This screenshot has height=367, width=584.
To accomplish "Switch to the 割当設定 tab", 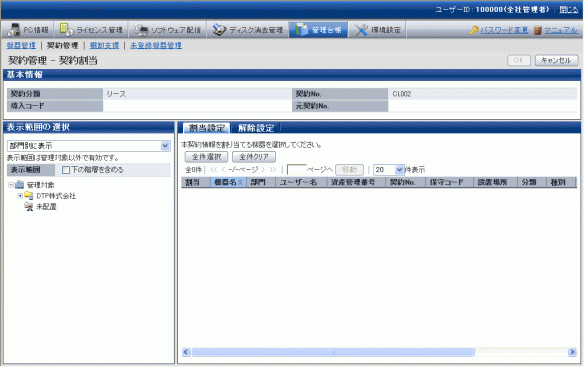I will click(207, 128).
